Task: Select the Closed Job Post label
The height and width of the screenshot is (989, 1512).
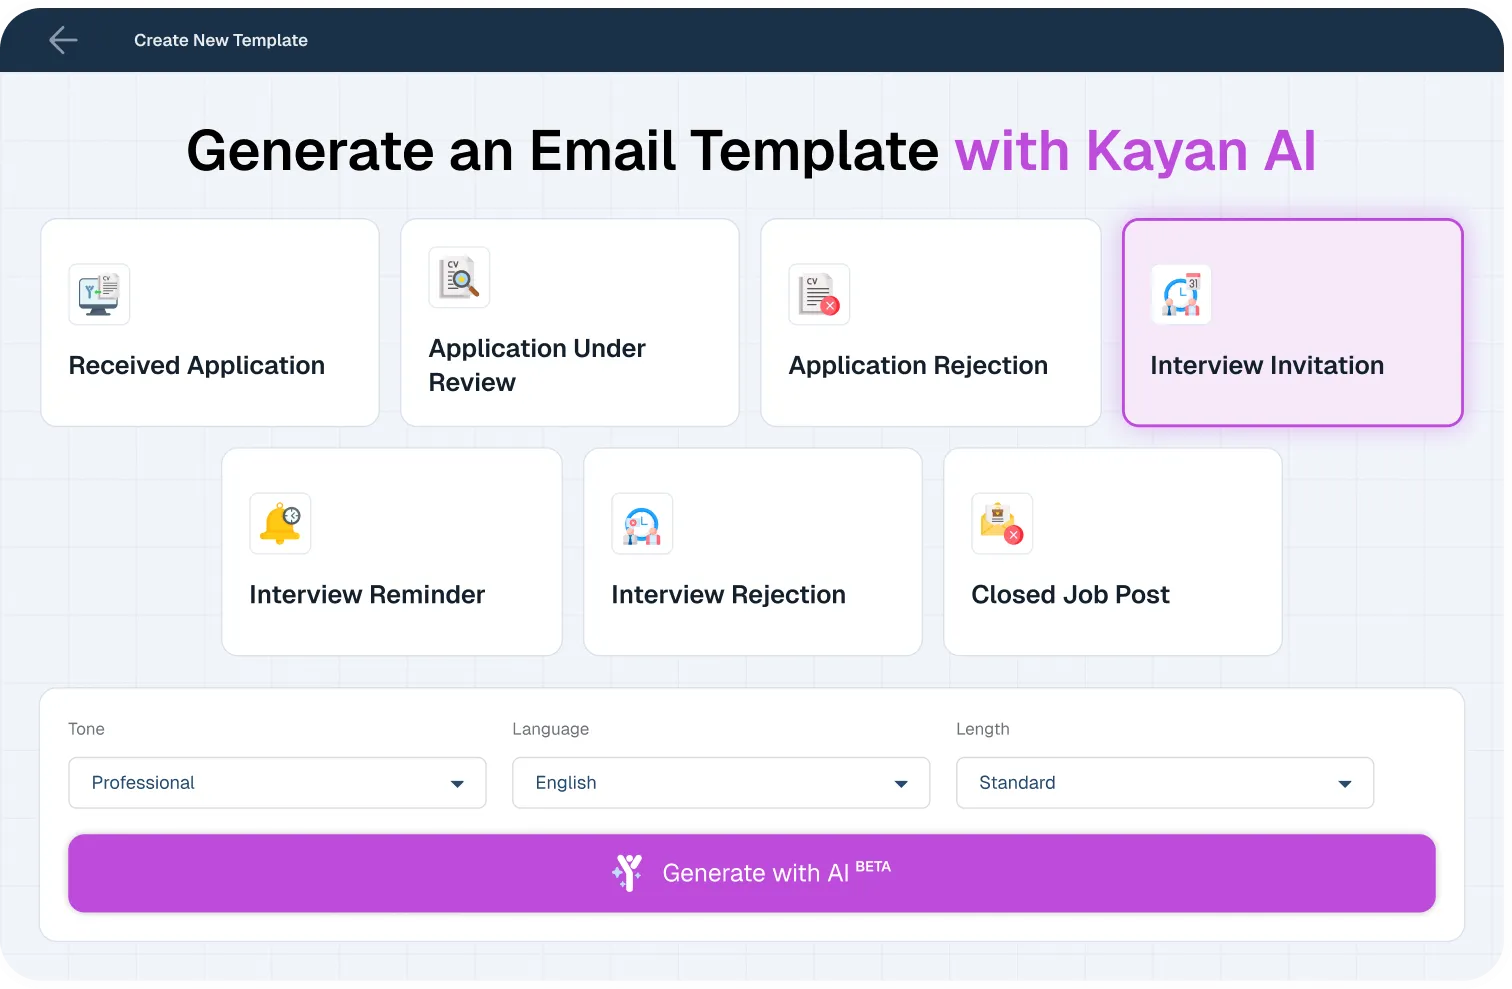Action: coord(1070,595)
